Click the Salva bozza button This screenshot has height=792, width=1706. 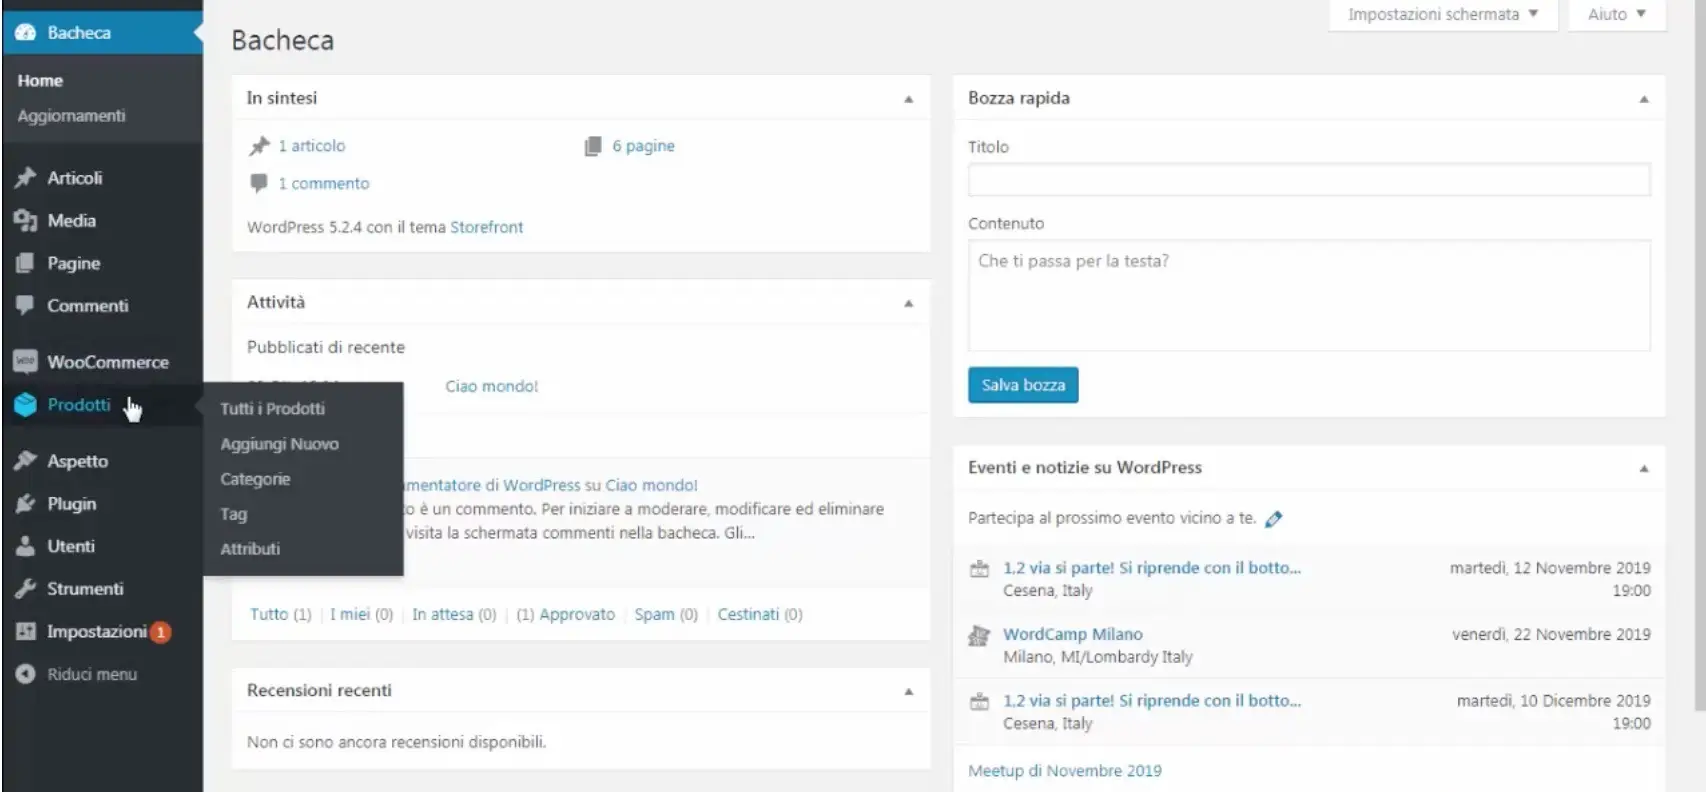point(1023,385)
